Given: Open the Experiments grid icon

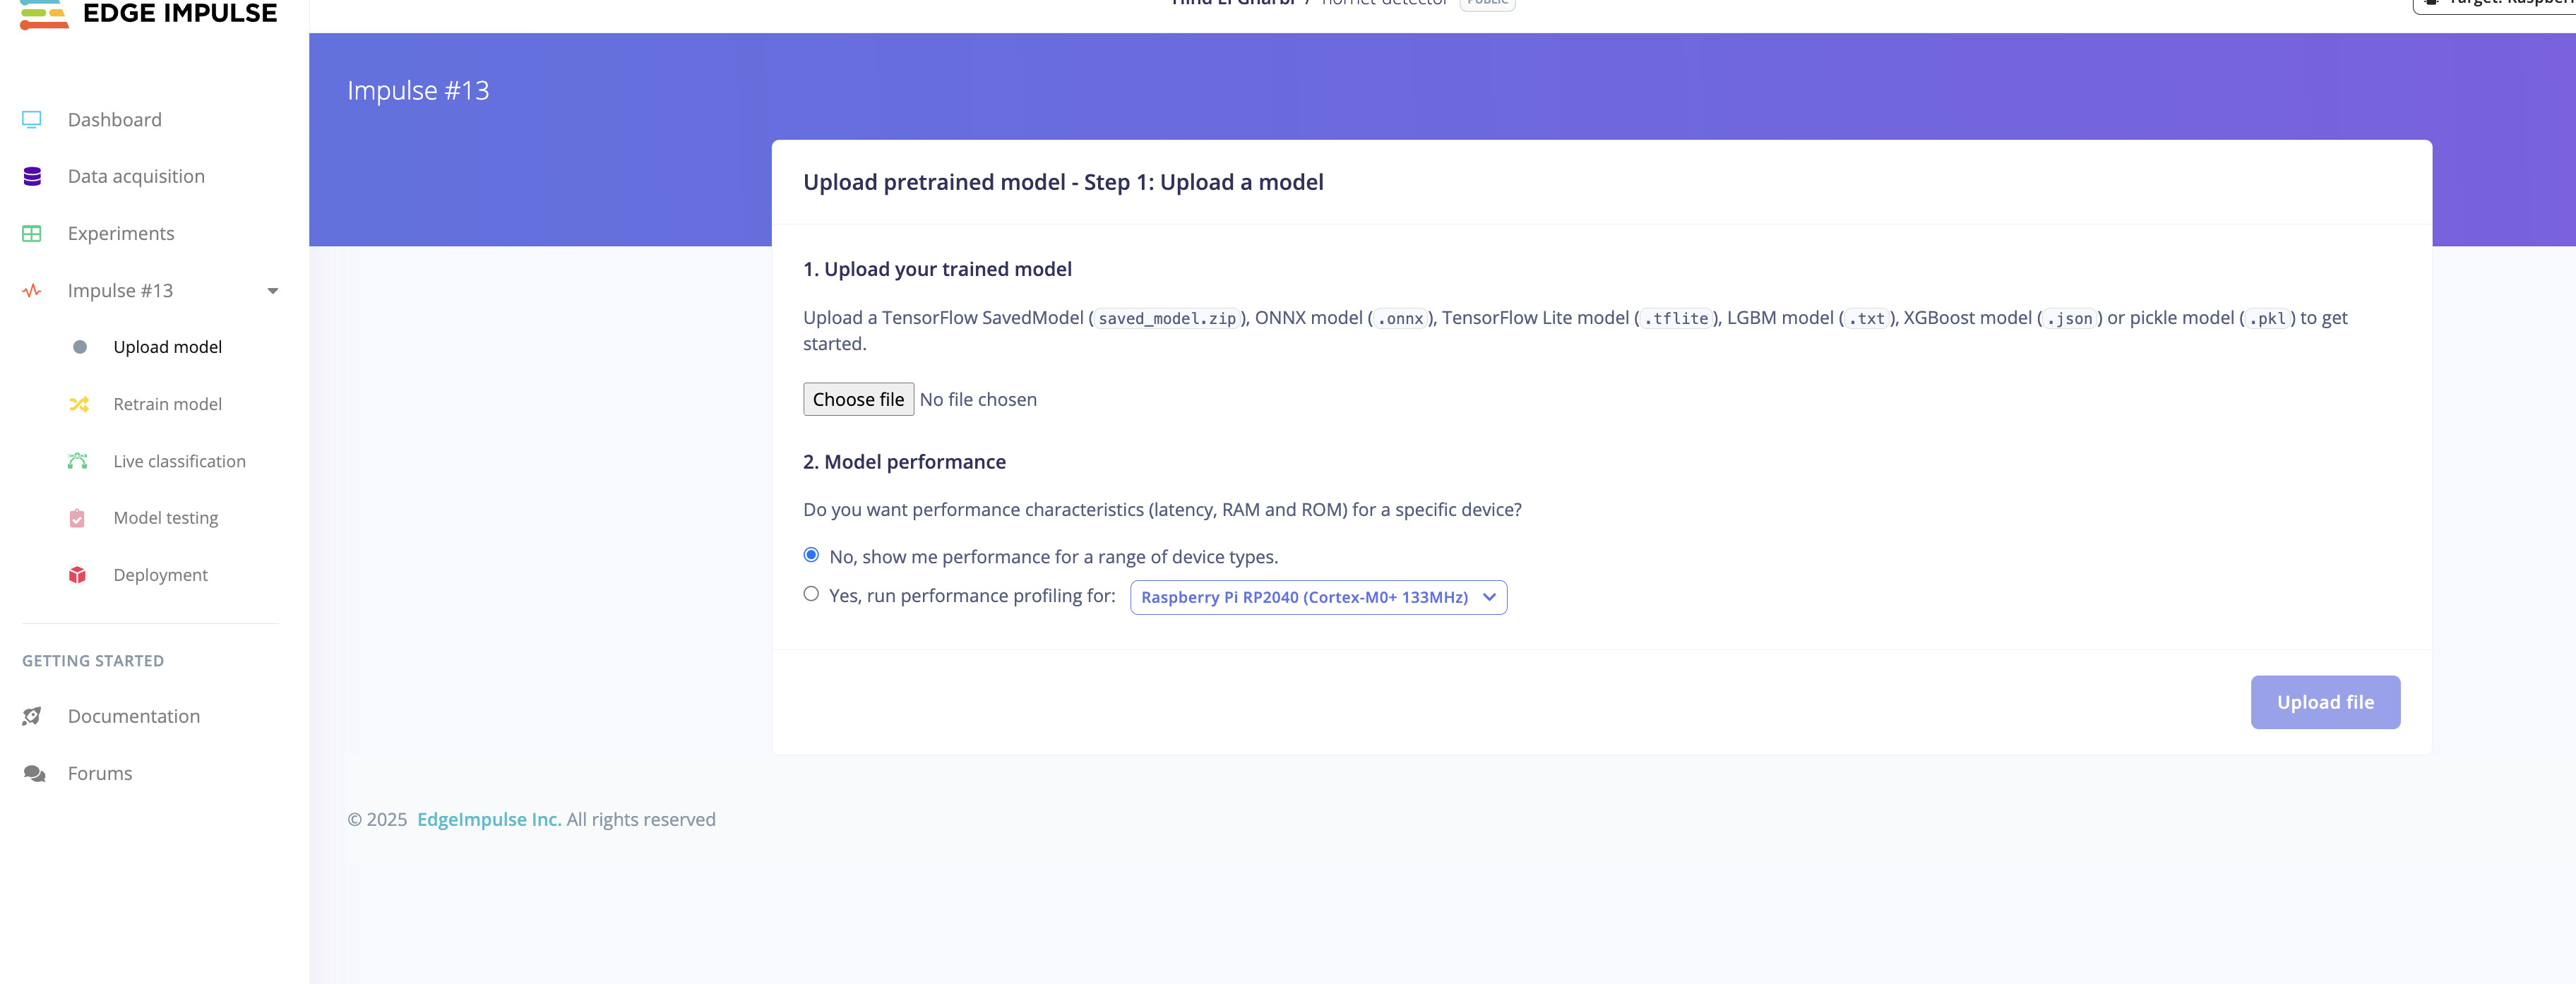Looking at the screenshot, I should coord(32,234).
